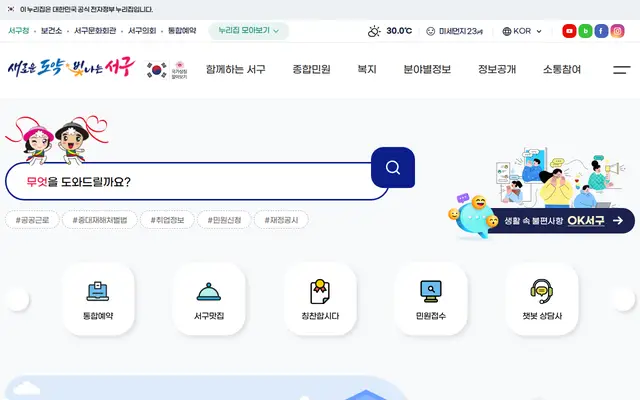The width and height of the screenshot is (640, 400).
Task: Go to 보건소 top link
Action: 51,31
